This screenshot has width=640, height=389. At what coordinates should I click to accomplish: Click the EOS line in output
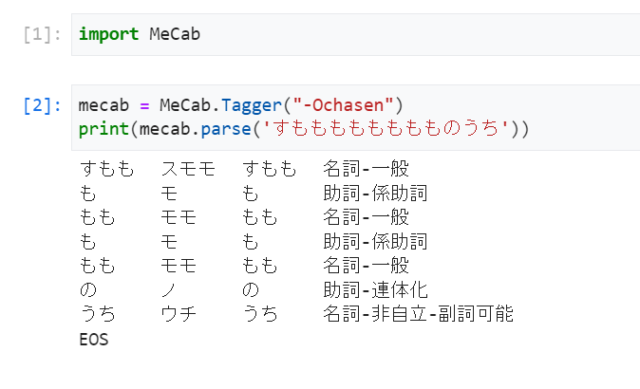[94, 340]
